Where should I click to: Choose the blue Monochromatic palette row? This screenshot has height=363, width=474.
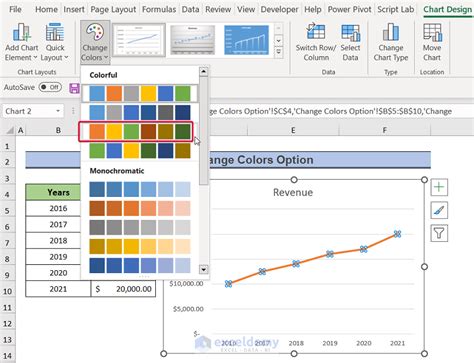point(140,189)
